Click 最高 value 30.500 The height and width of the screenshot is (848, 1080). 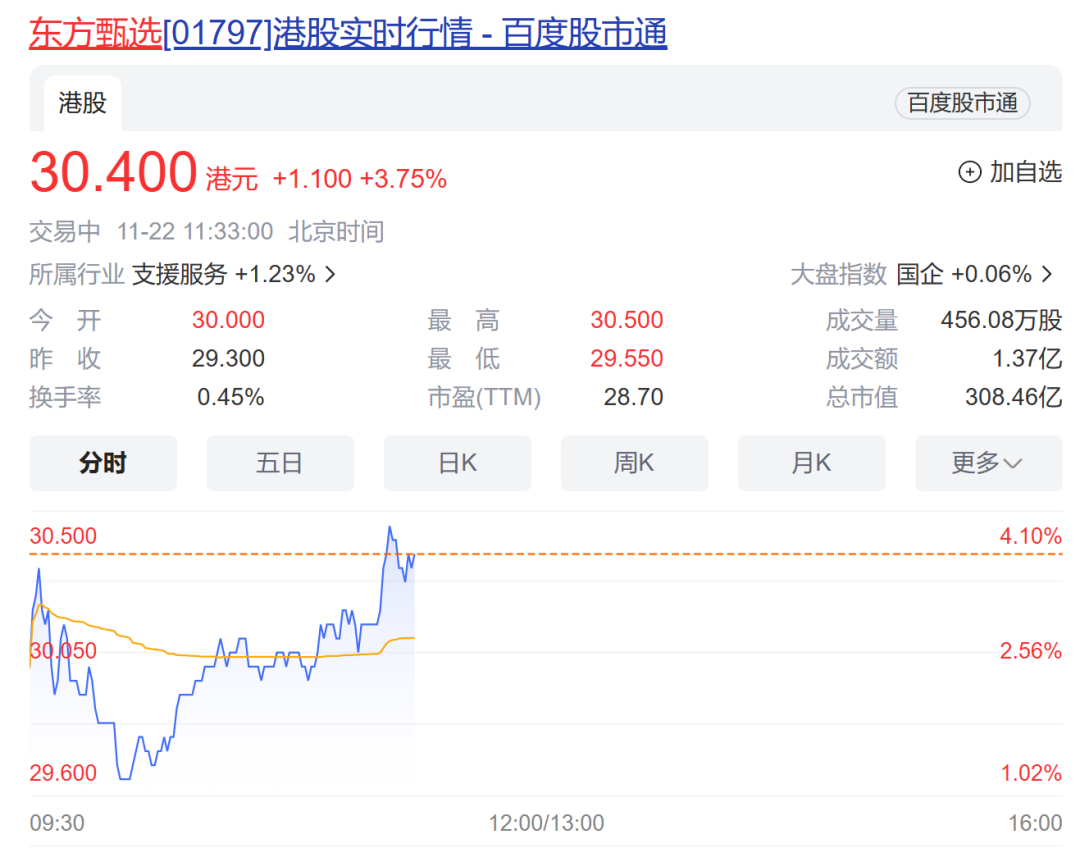point(627,320)
